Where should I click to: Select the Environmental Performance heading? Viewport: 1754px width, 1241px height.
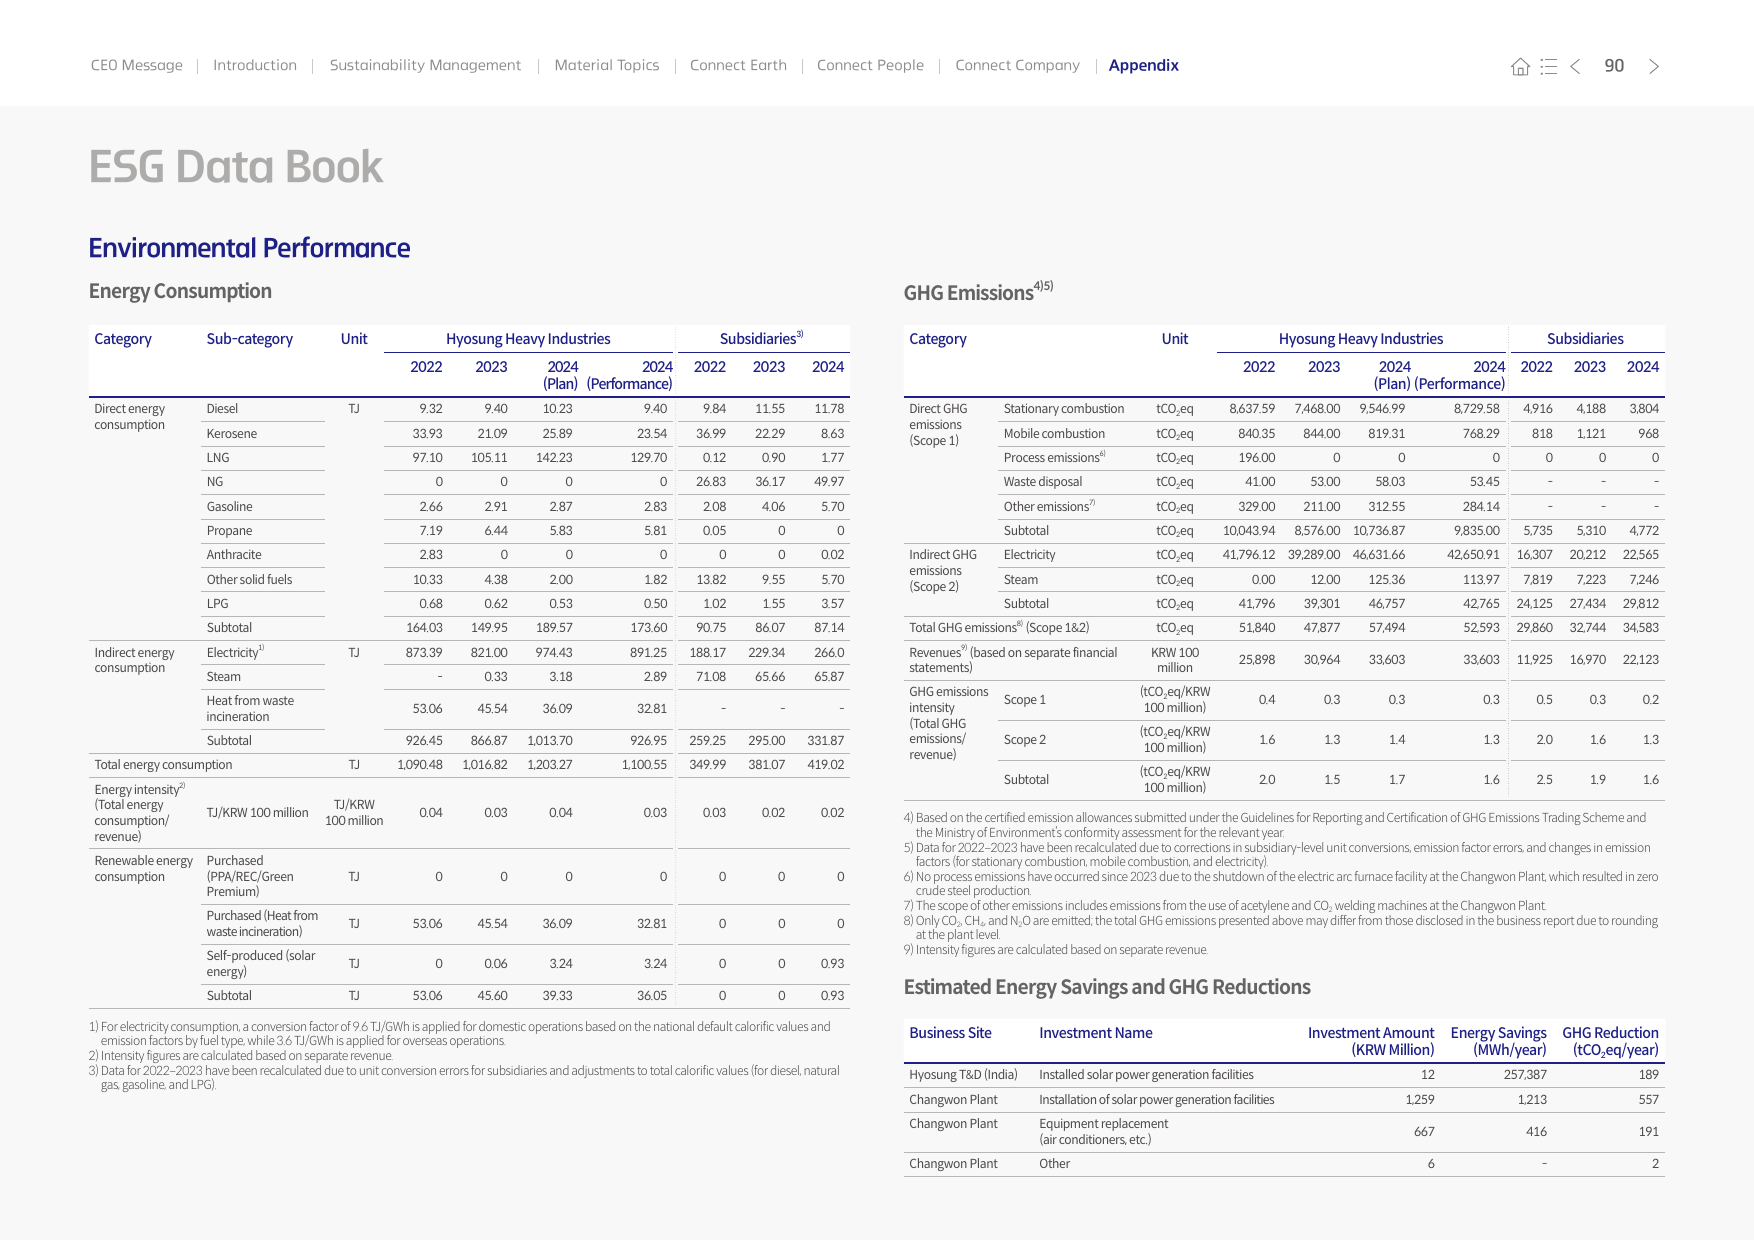(x=249, y=248)
